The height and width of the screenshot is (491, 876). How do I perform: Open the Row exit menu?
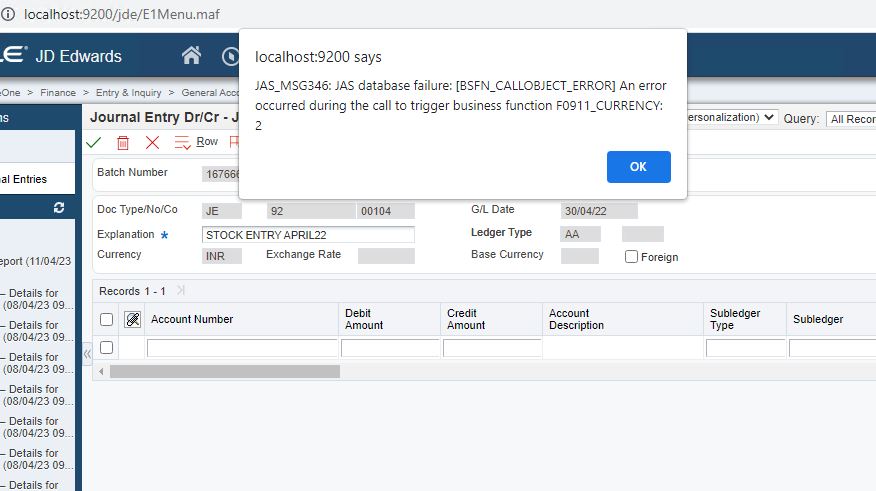pos(196,142)
